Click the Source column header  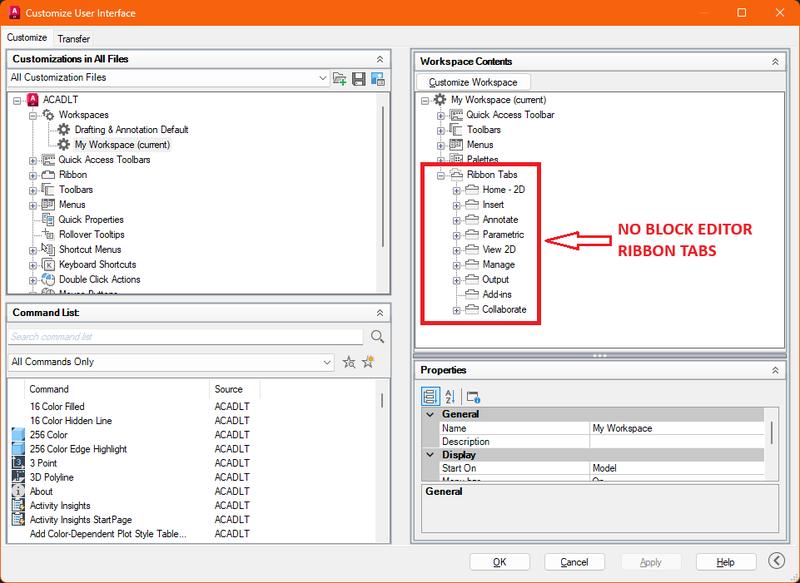click(235, 389)
